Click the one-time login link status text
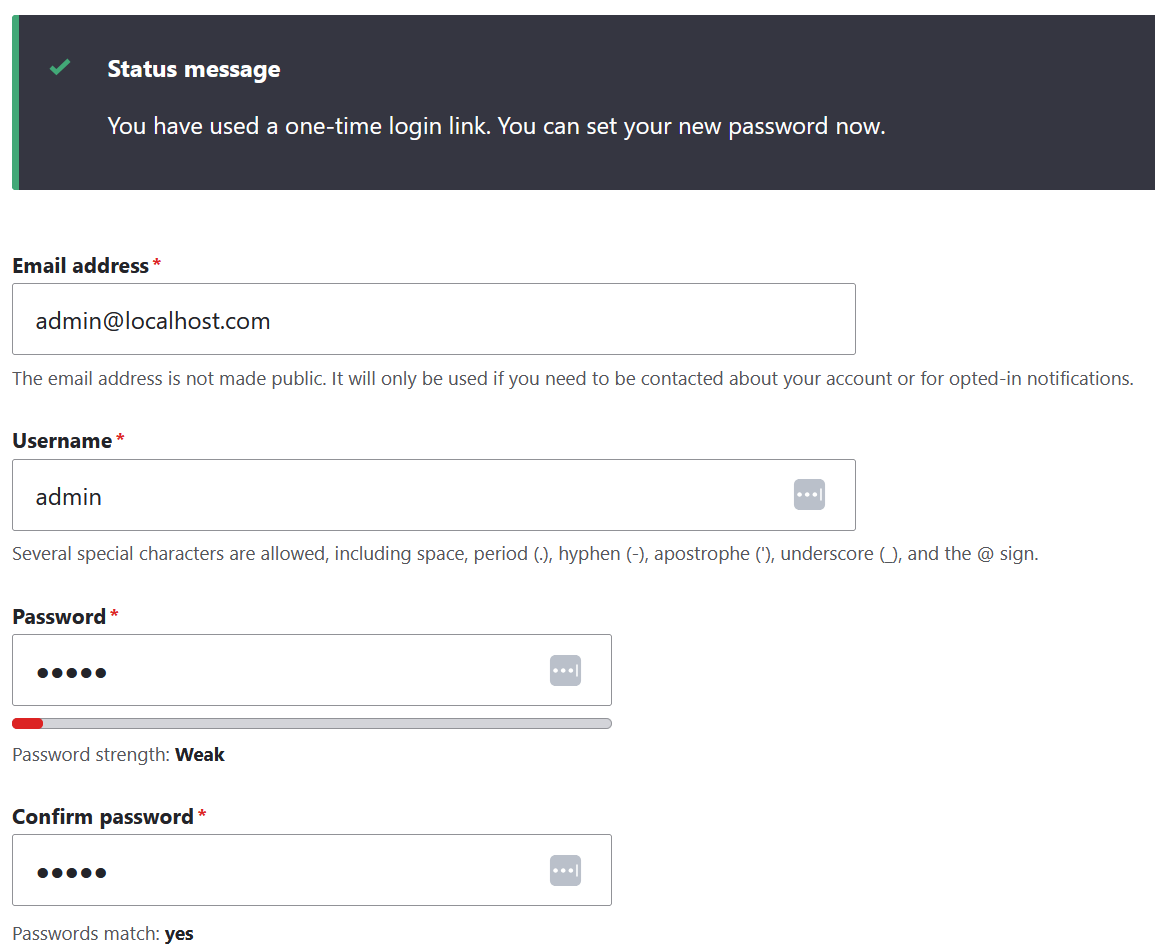The height and width of the screenshot is (951, 1155). point(496,127)
